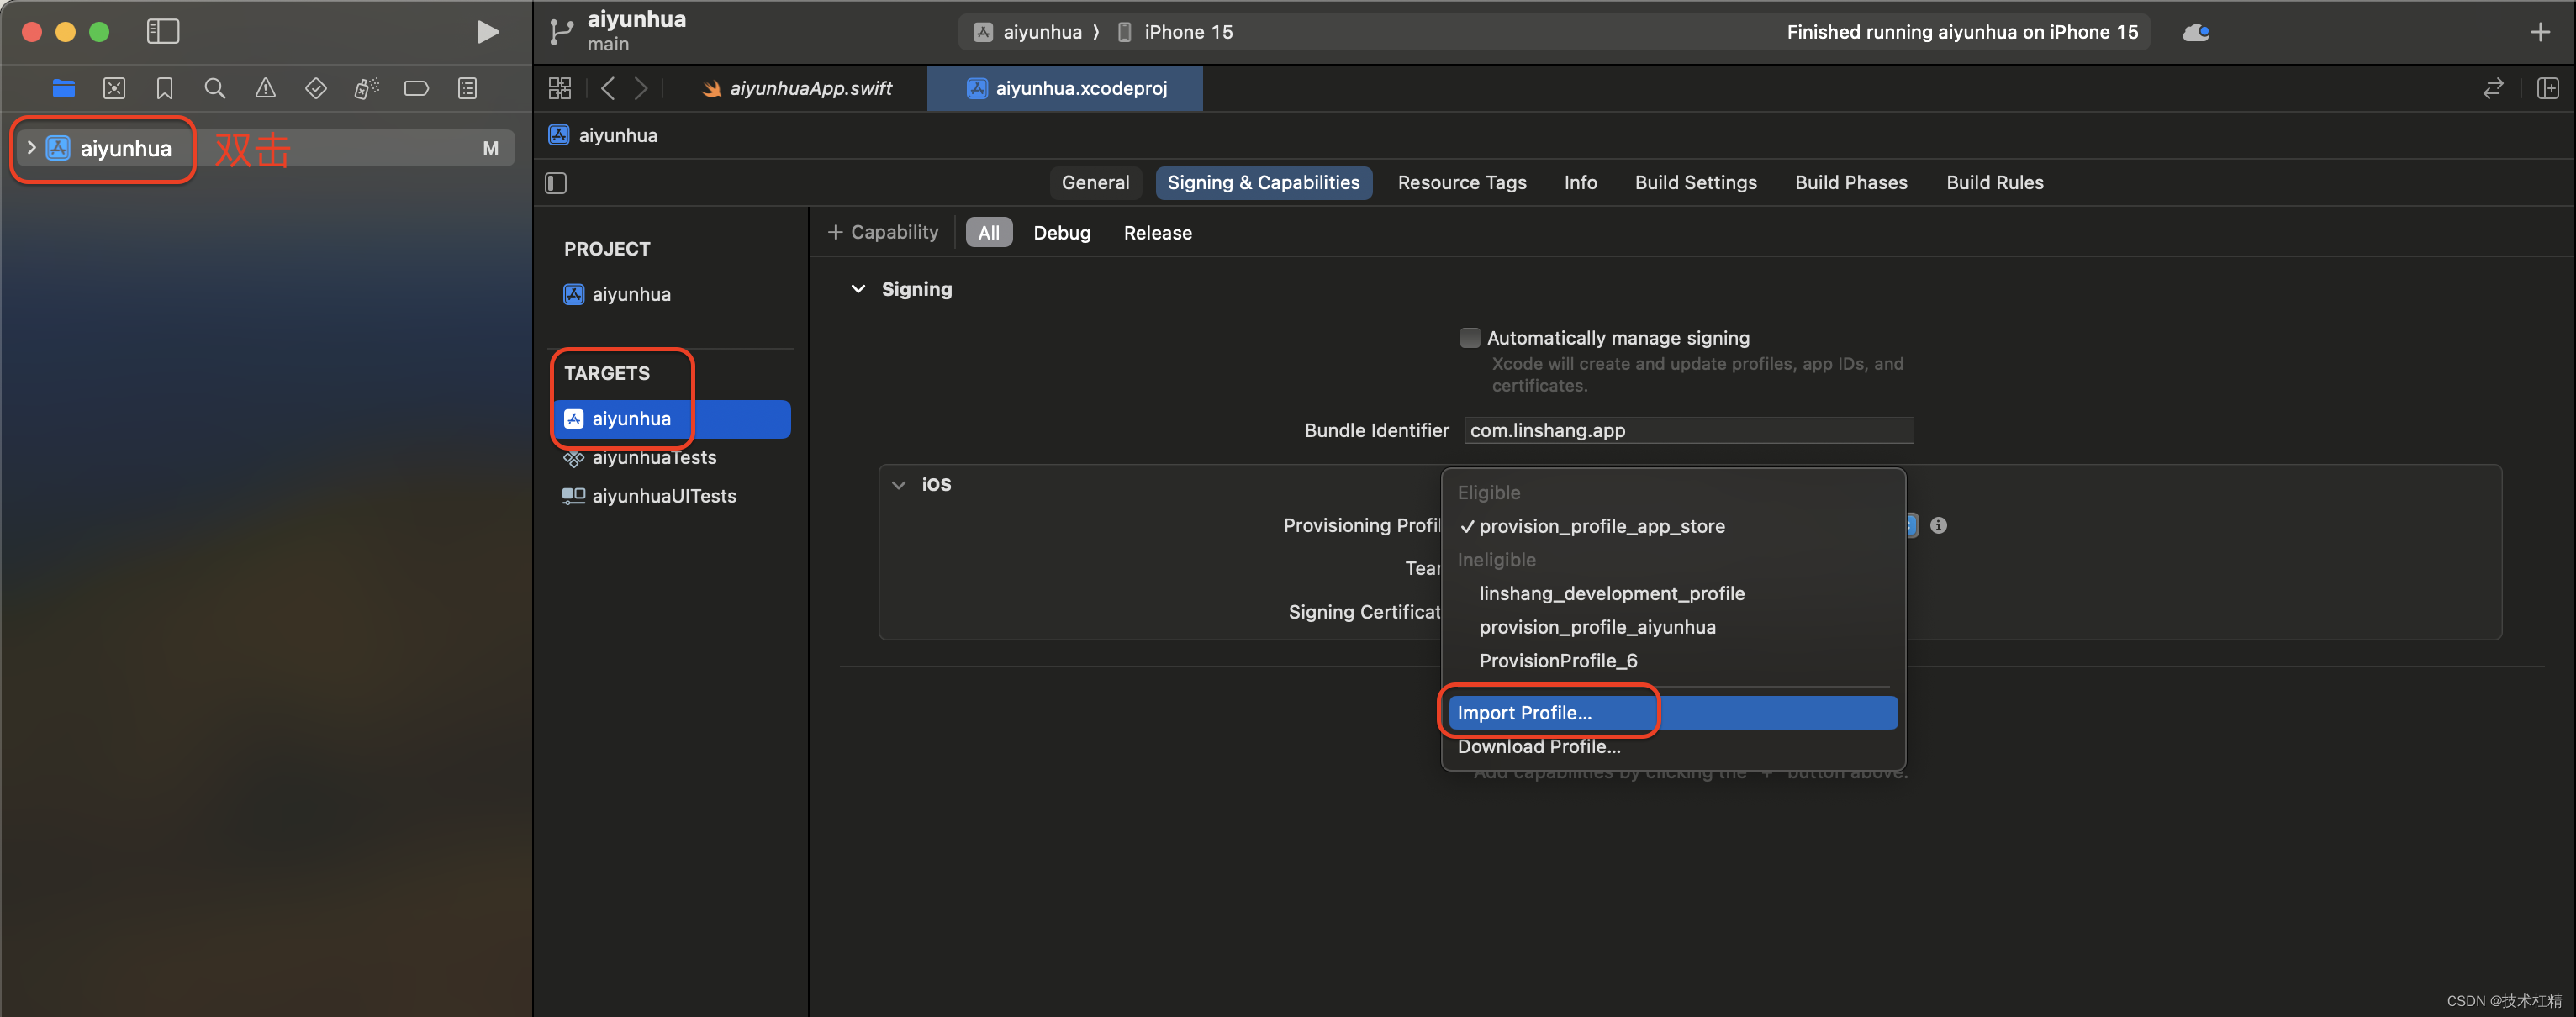The width and height of the screenshot is (2576, 1017).
Task: Open the Provisioning Profile popup arrows
Action: pyautogui.click(x=1911, y=526)
